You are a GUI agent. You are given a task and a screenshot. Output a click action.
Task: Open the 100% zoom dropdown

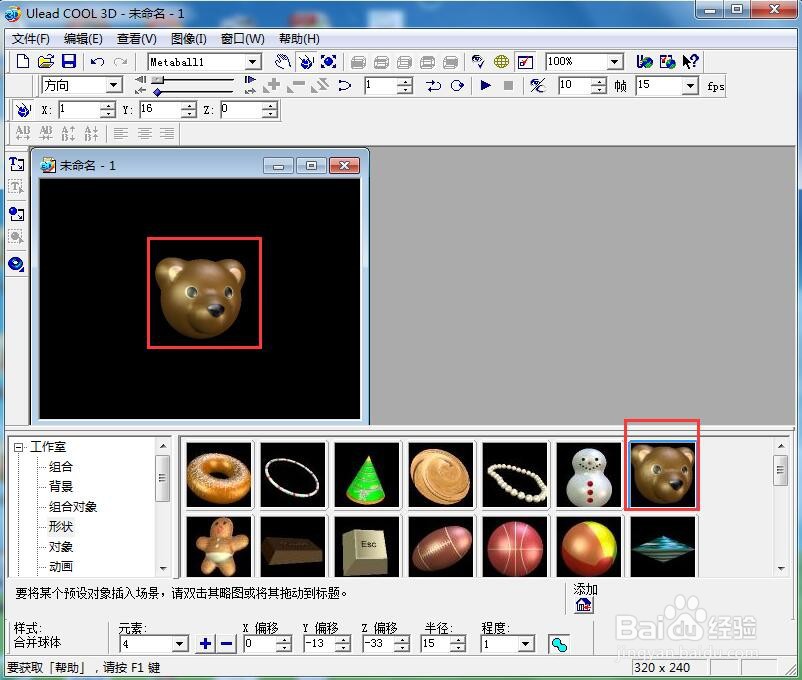[x=614, y=62]
